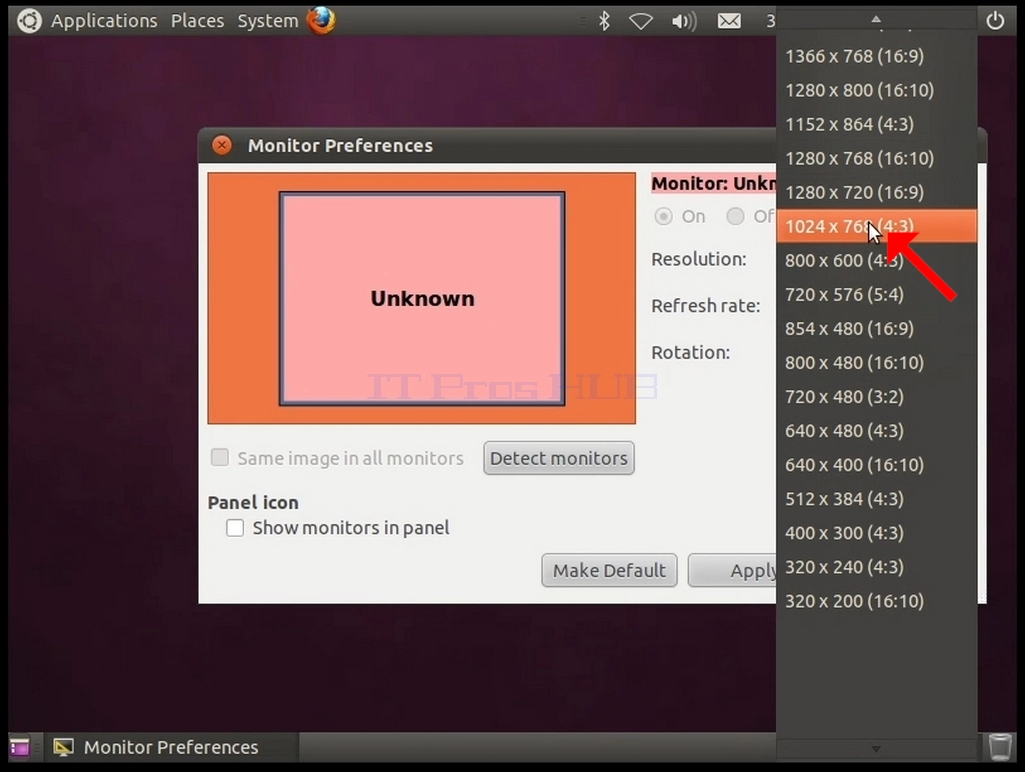Open the System menu
This screenshot has width=1025, height=772.
267,21
